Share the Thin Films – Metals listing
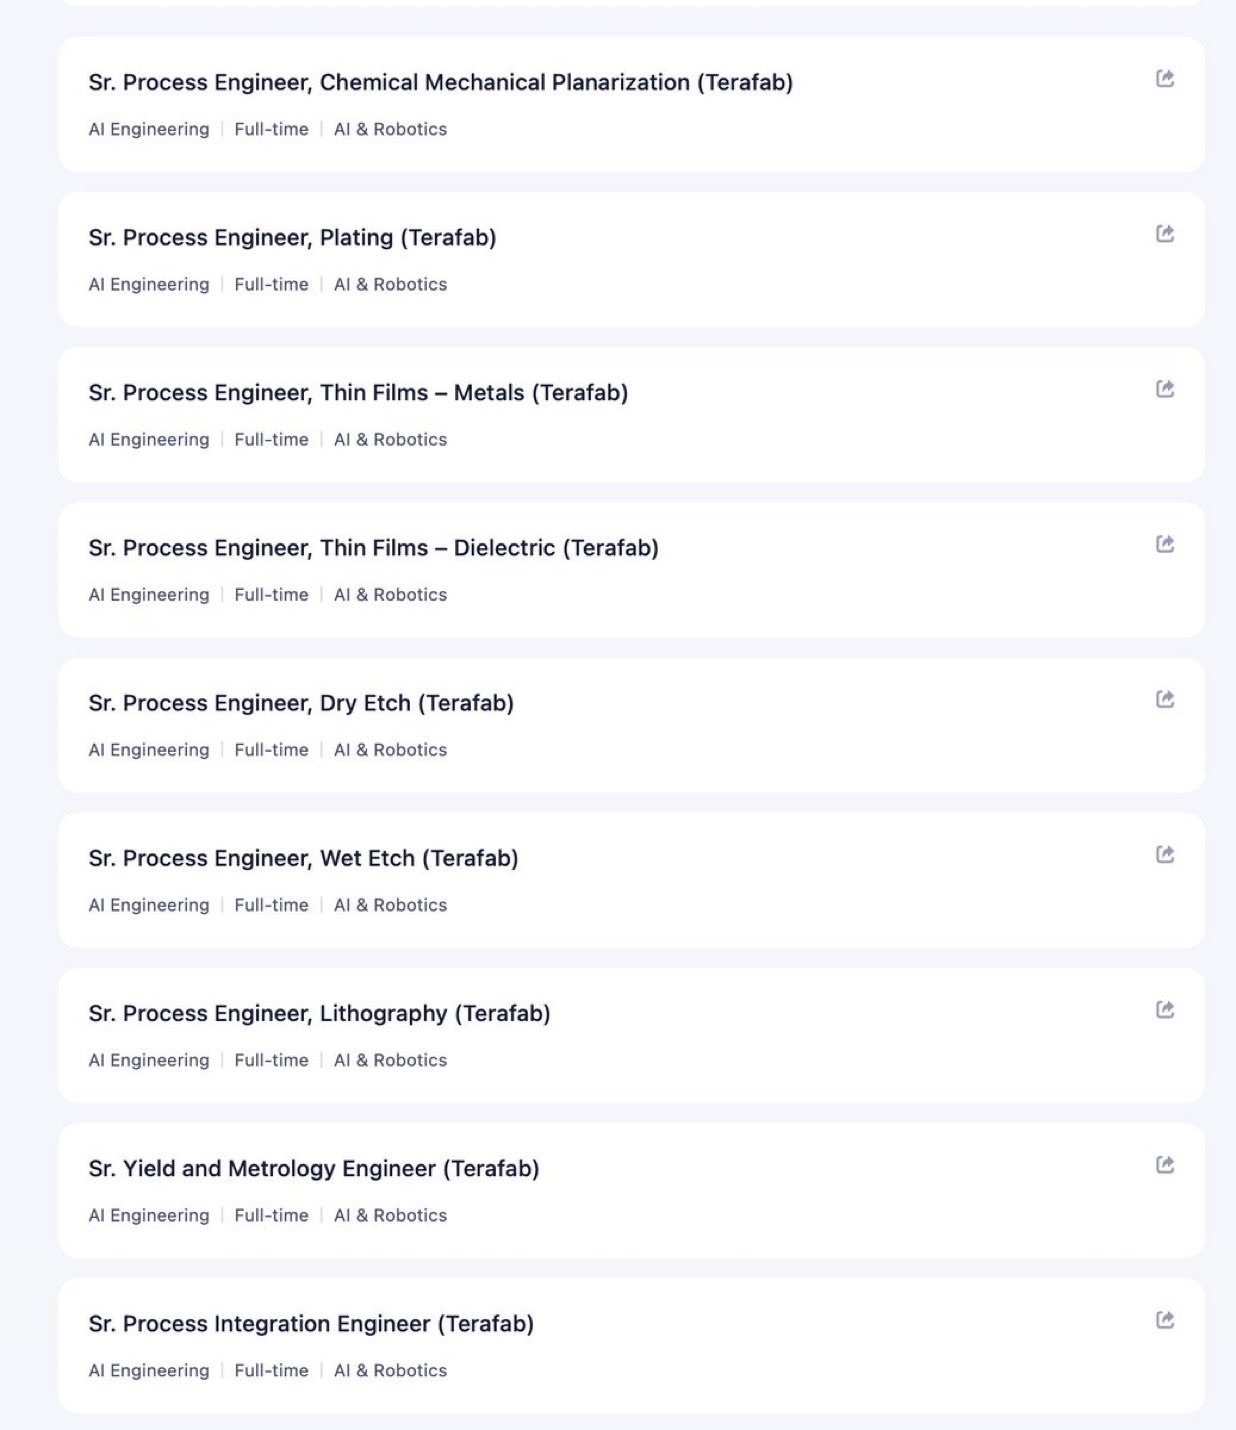The image size is (1236, 1430). pyautogui.click(x=1165, y=389)
